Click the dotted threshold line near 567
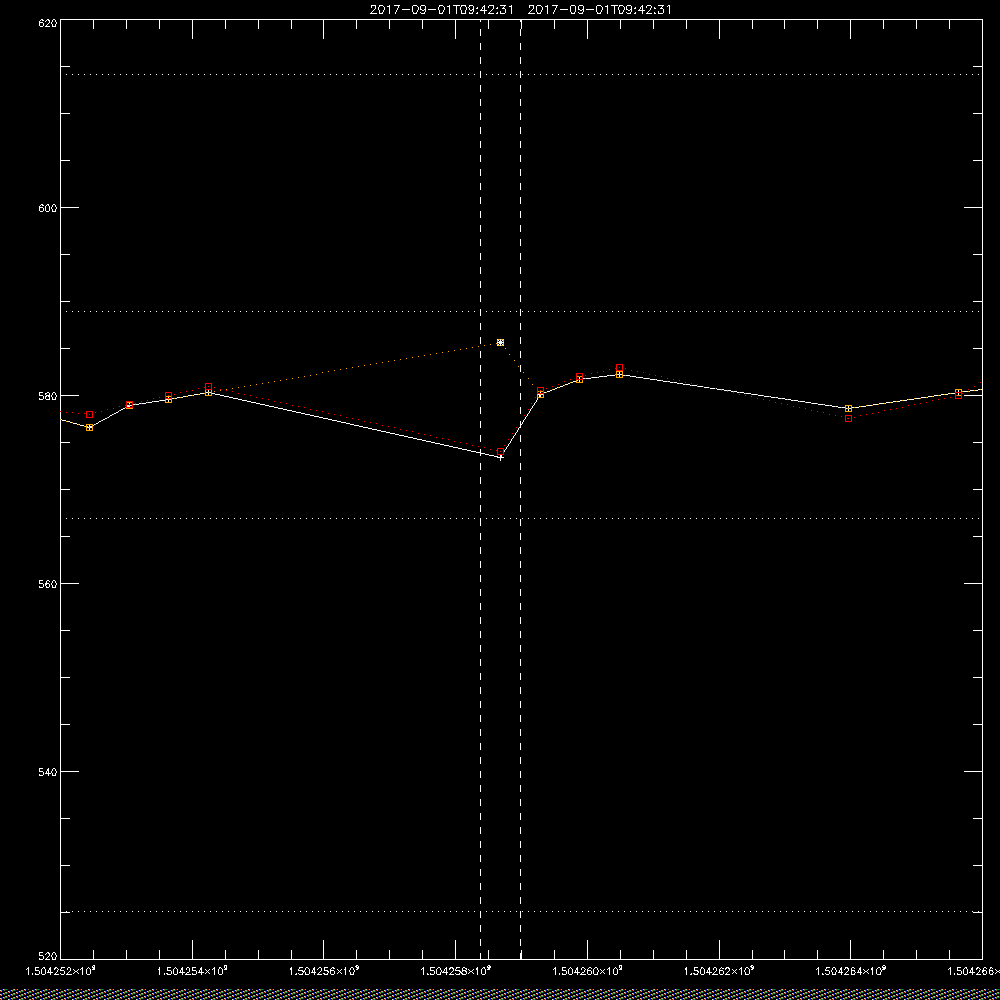1000x1000 pixels. point(521,518)
